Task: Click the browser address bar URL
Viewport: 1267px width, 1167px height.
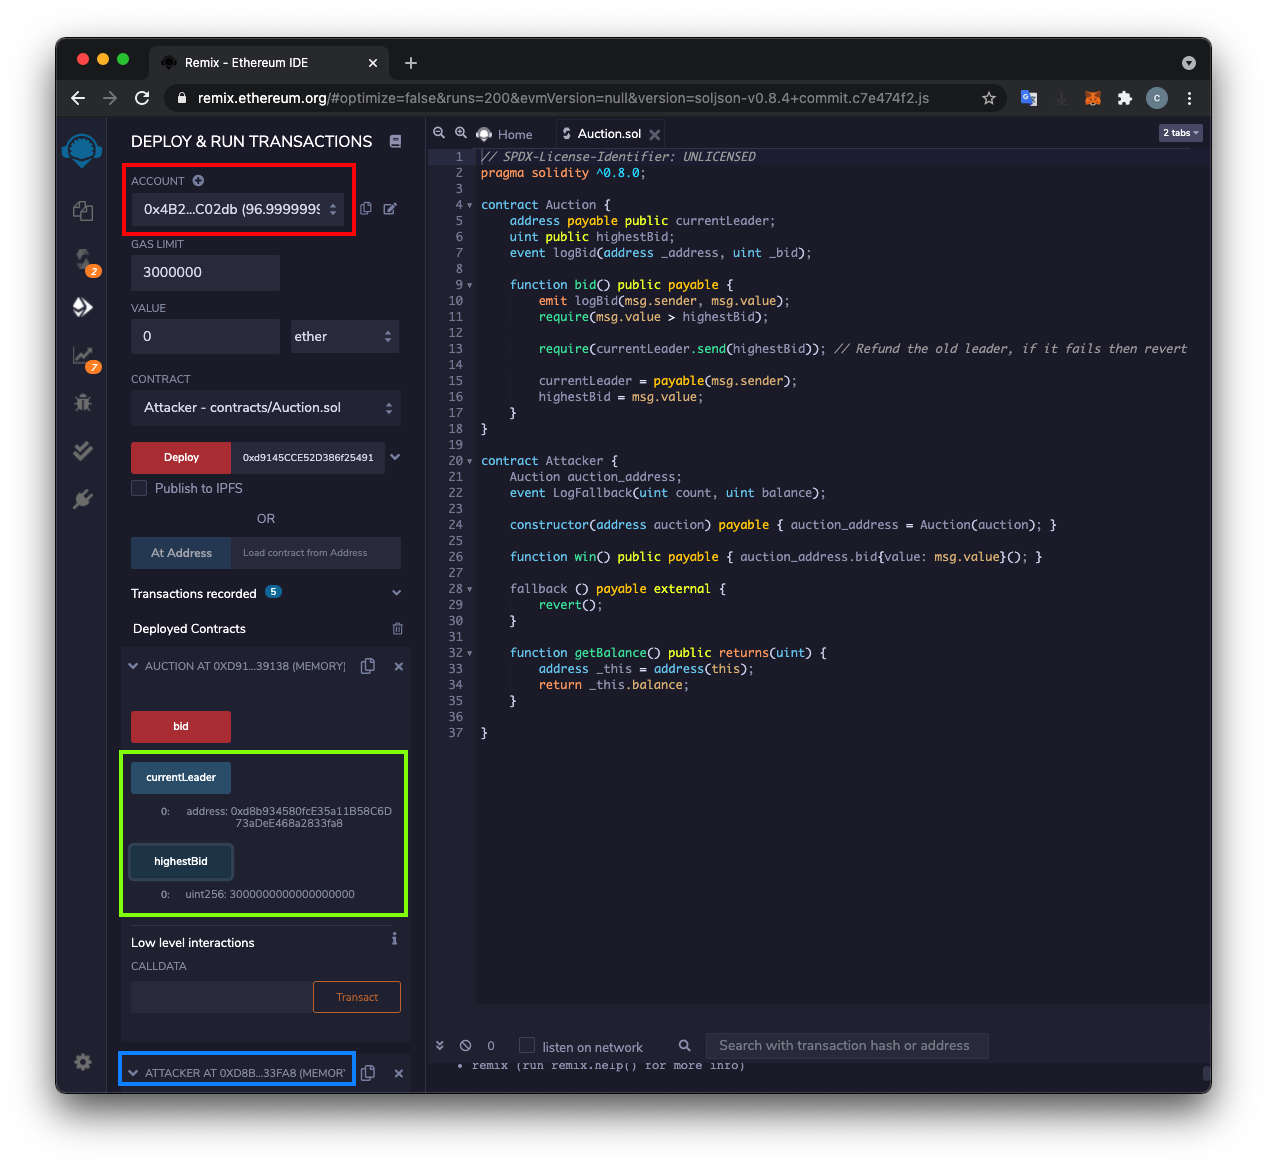Action: (563, 98)
